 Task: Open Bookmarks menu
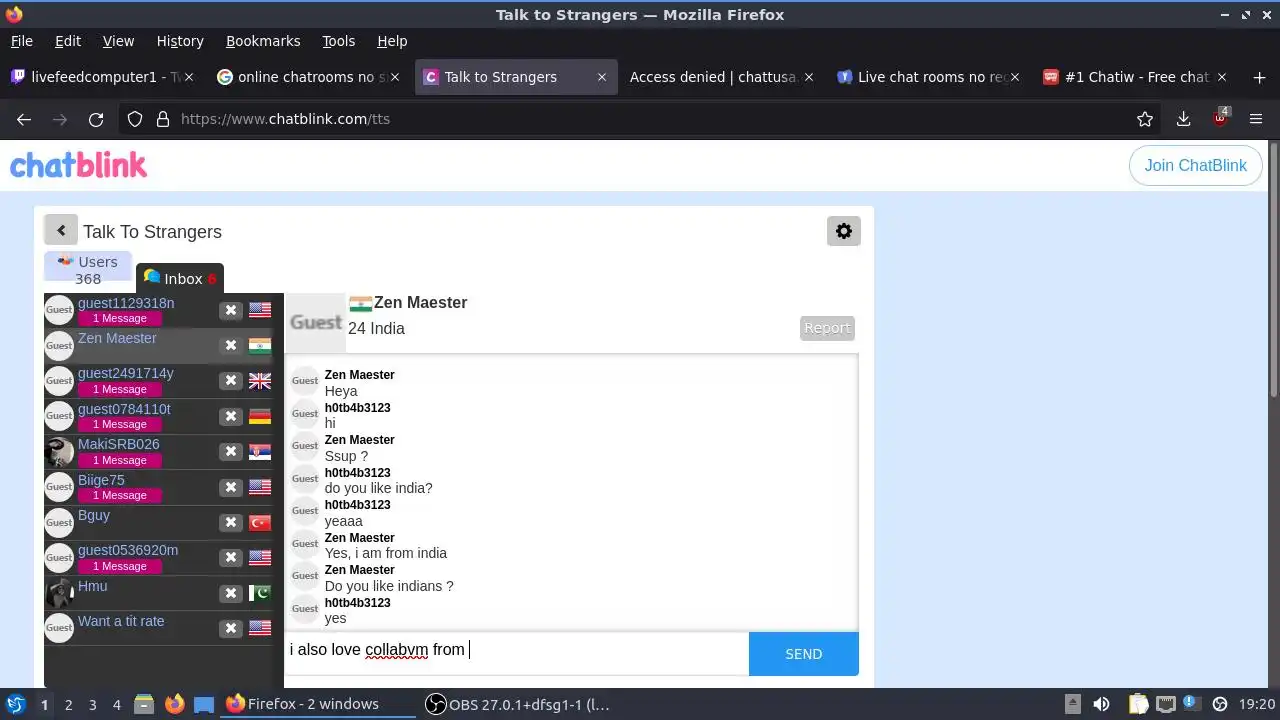263,41
